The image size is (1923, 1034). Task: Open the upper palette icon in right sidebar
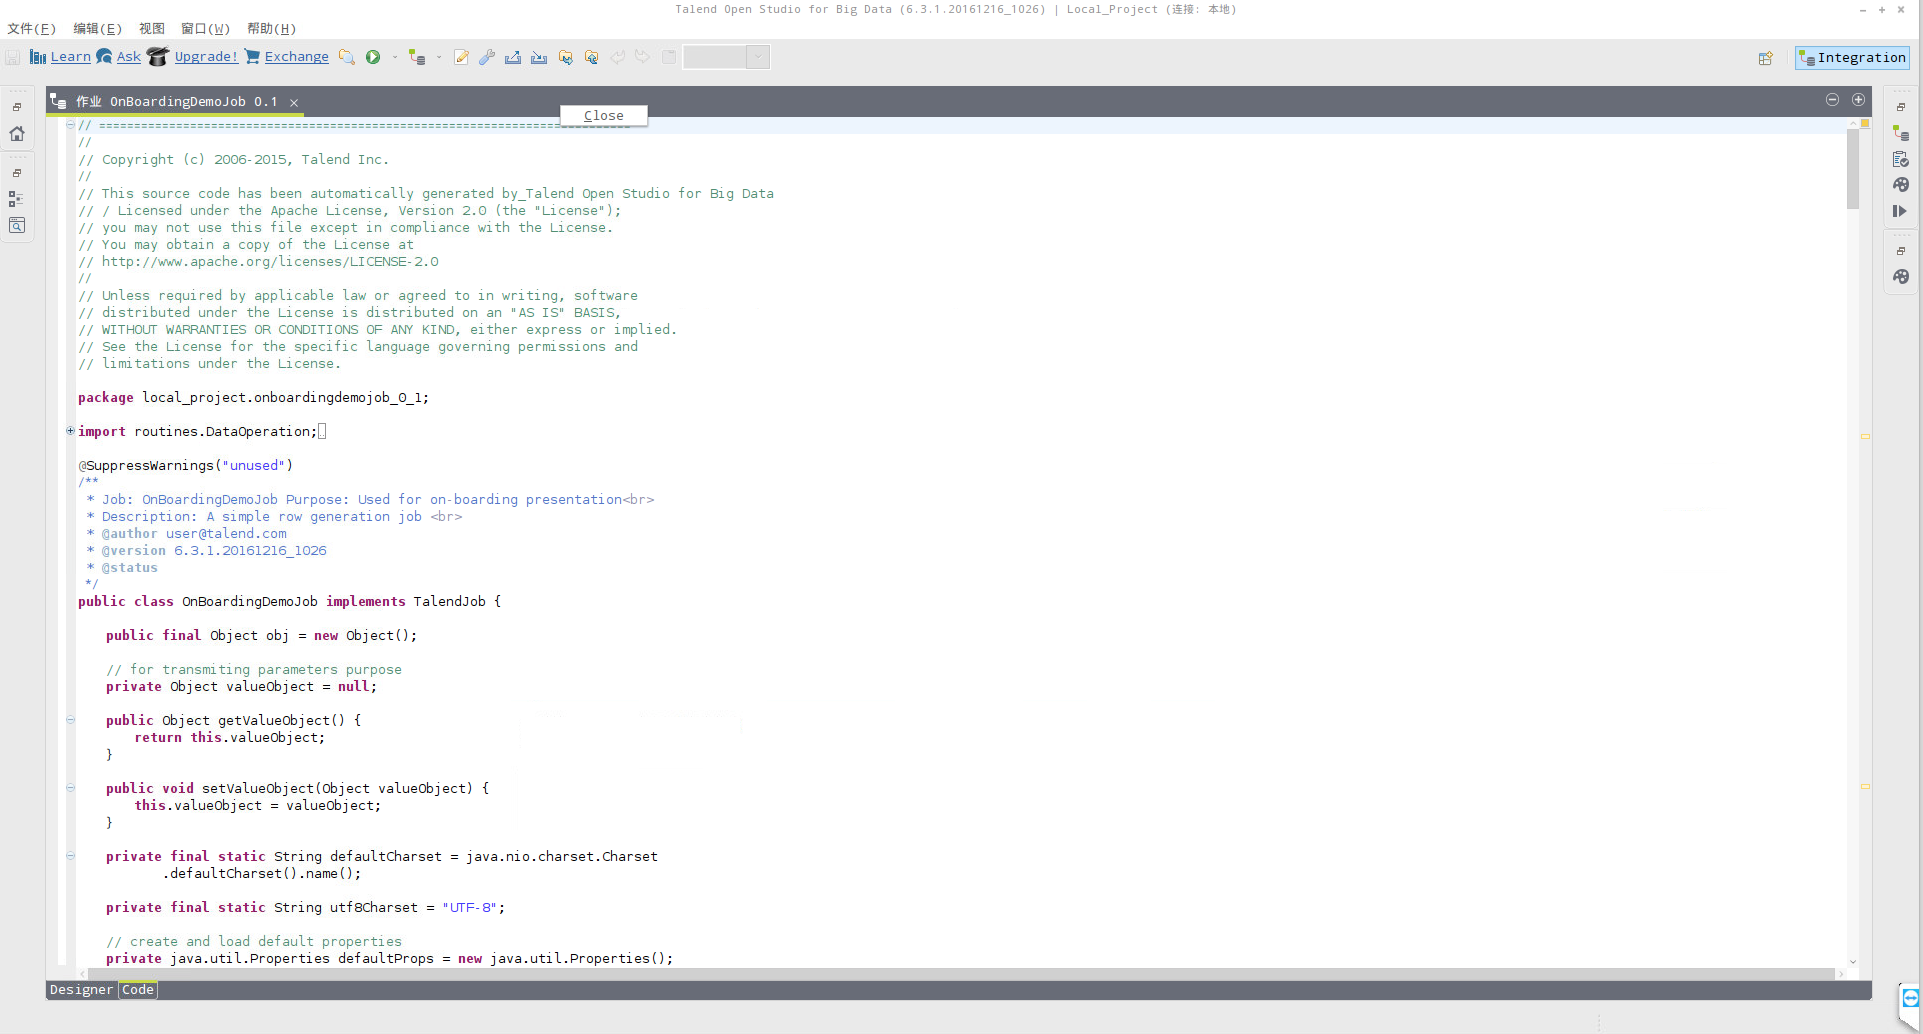pos(1901,185)
